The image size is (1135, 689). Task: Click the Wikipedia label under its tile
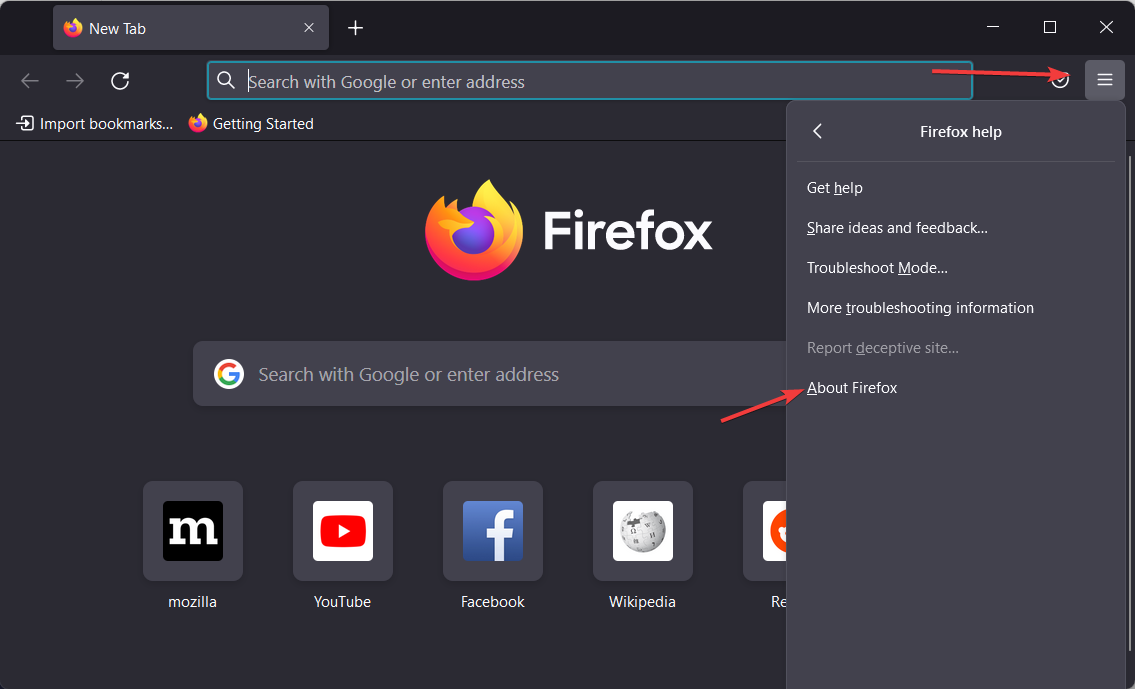pyautogui.click(x=643, y=602)
